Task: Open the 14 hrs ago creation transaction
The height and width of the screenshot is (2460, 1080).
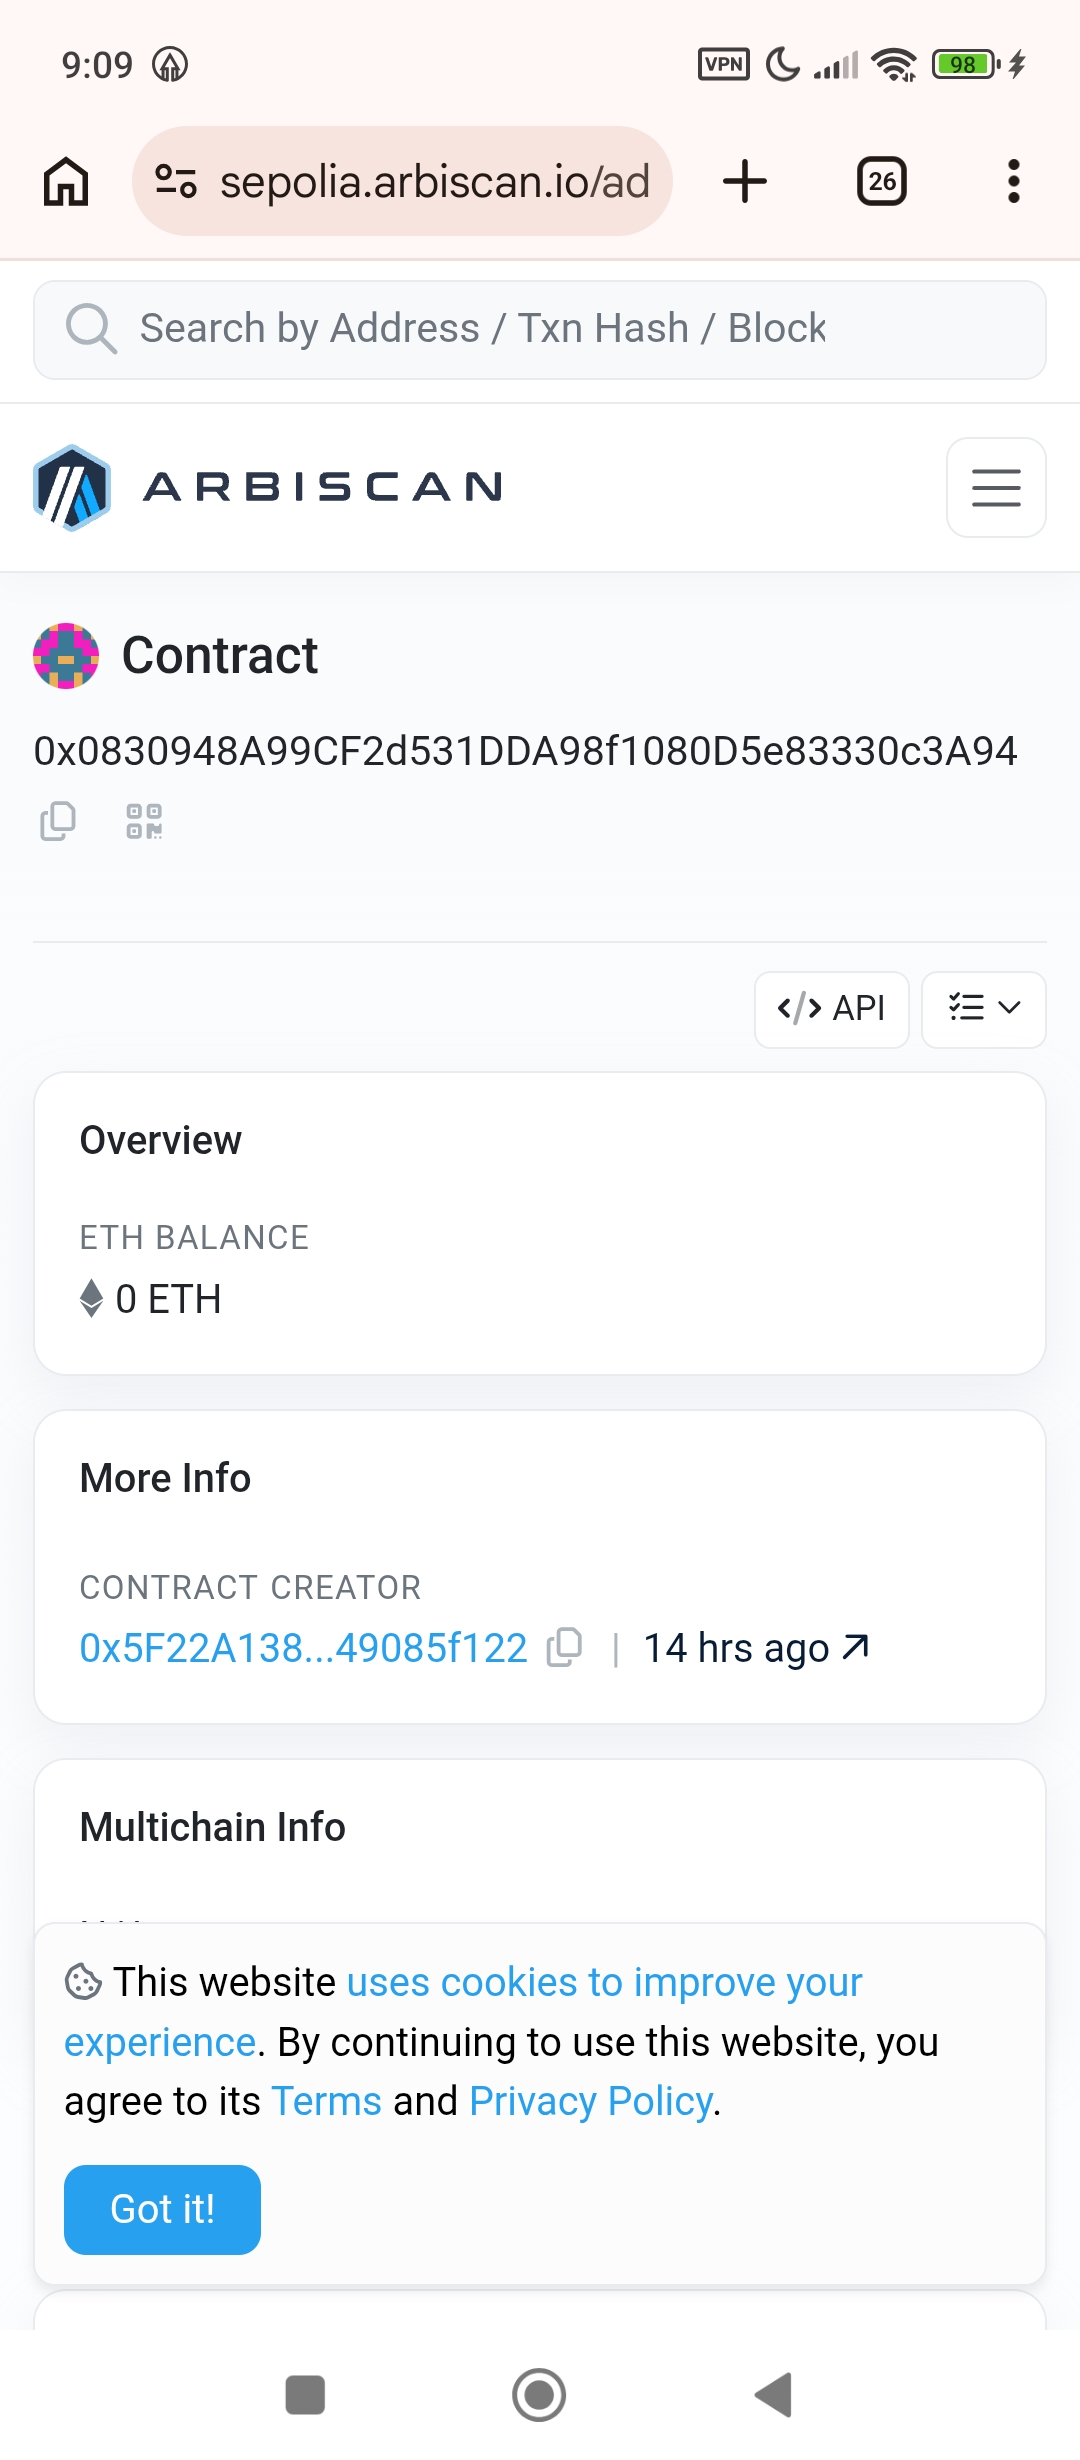Action: (756, 1648)
